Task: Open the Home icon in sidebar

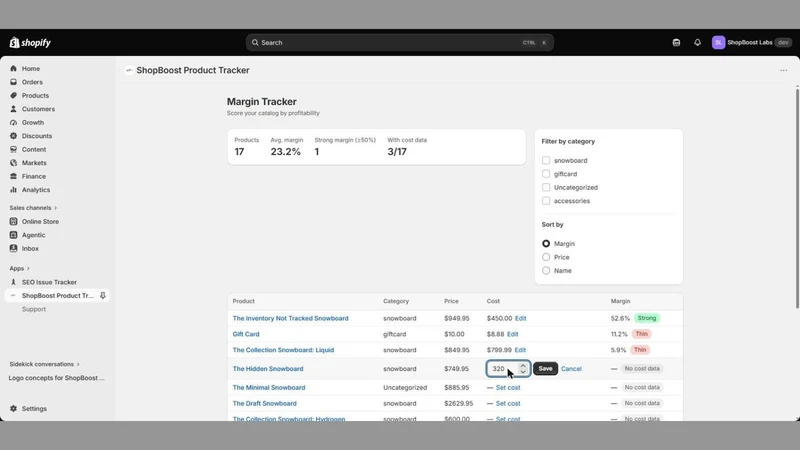Action: tap(13, 68)
